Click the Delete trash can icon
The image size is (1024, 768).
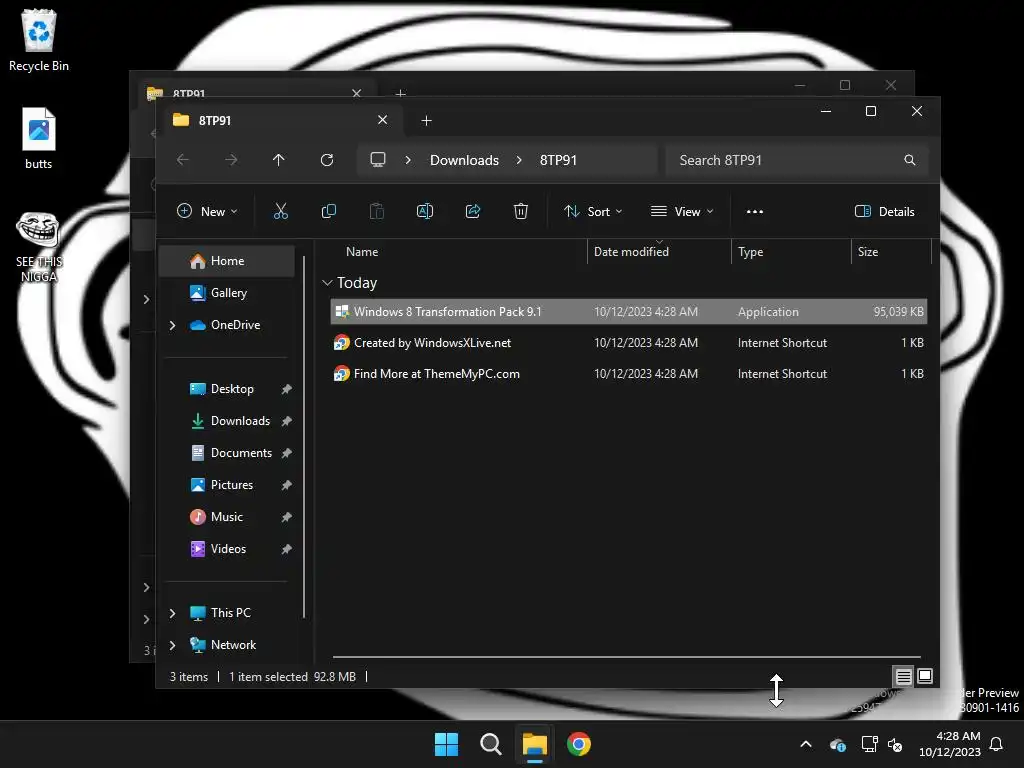(x=520, y=212)
